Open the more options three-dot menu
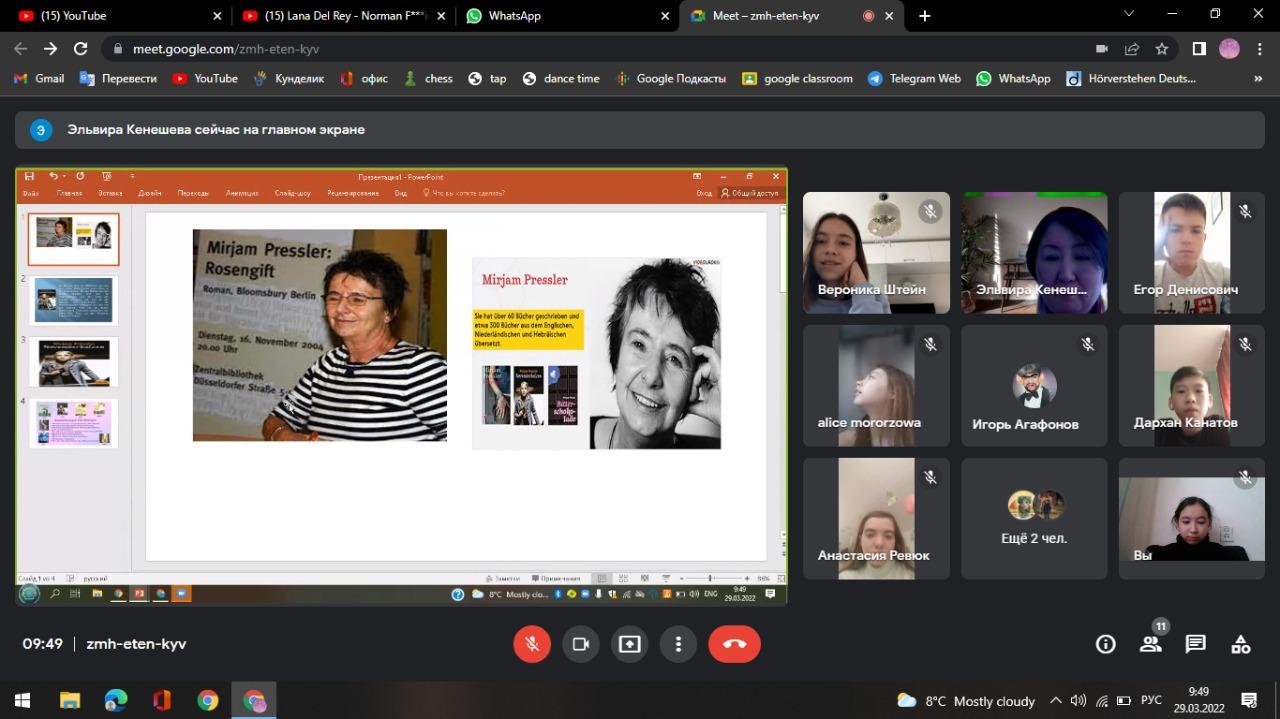1280x719 pixels. tap(678, 644)
